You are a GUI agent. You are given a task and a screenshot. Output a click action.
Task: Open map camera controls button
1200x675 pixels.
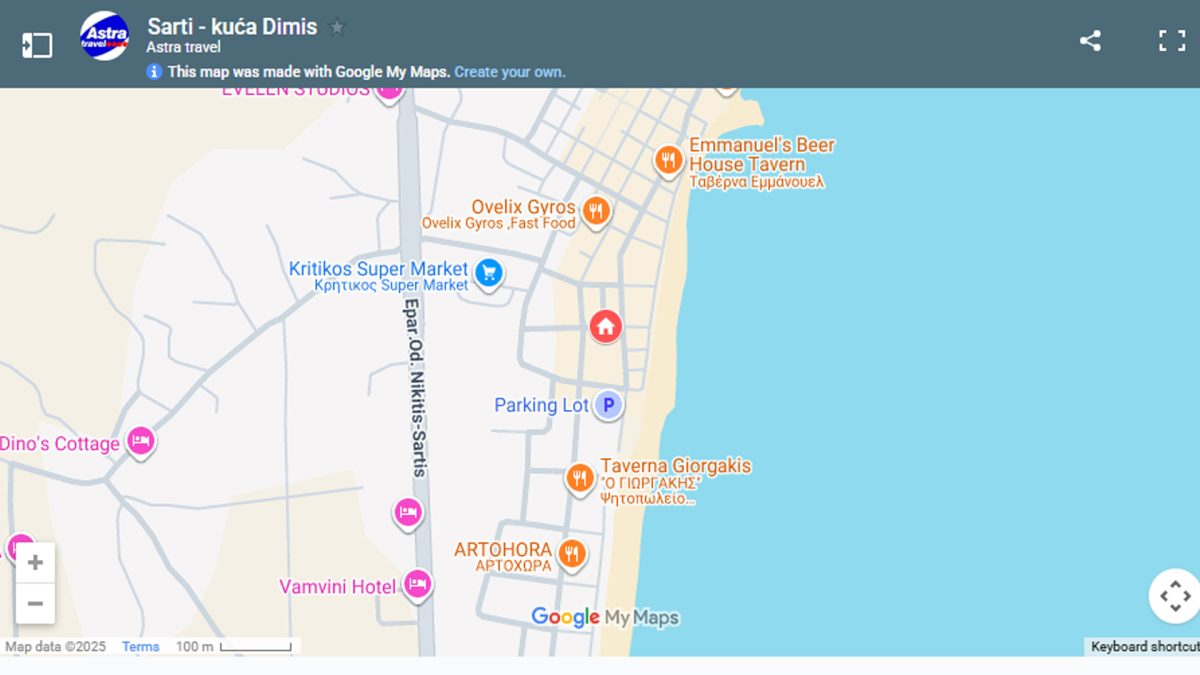tap(1174, 597)
